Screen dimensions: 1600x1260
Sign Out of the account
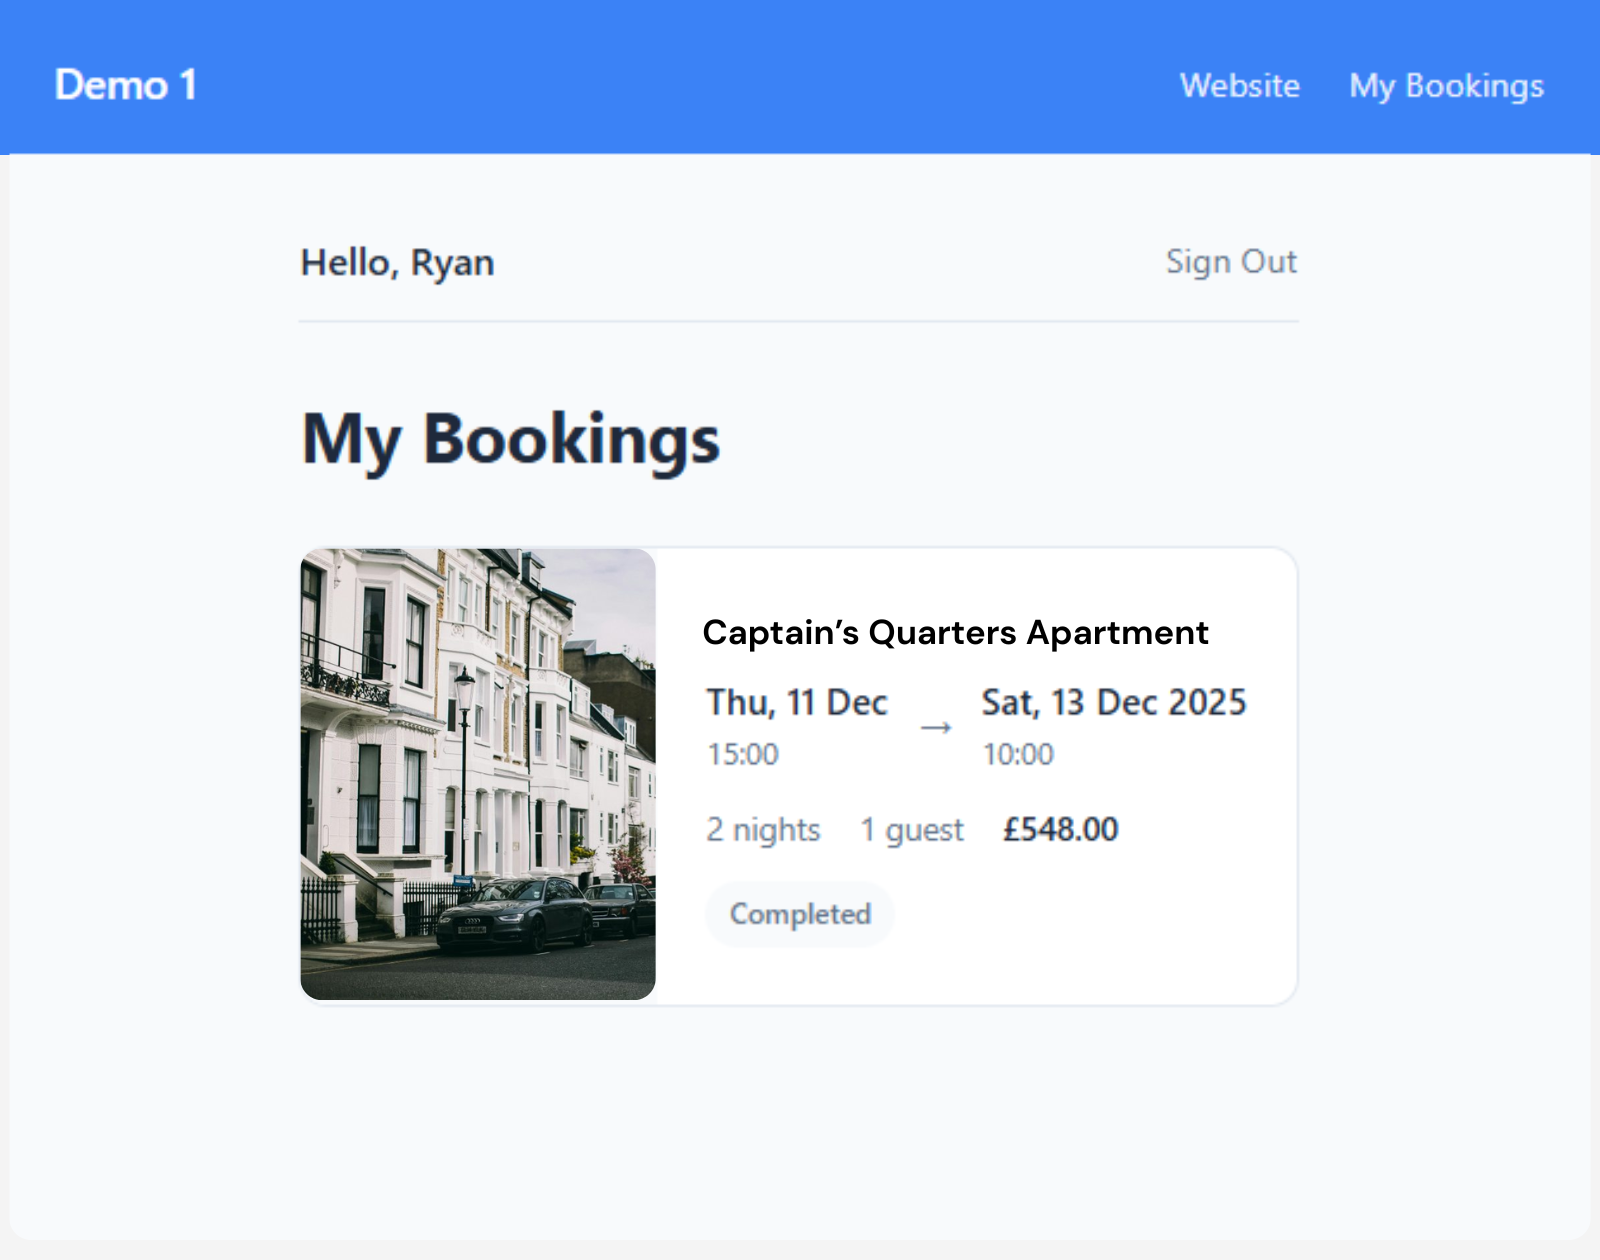tap(1231, 262)
